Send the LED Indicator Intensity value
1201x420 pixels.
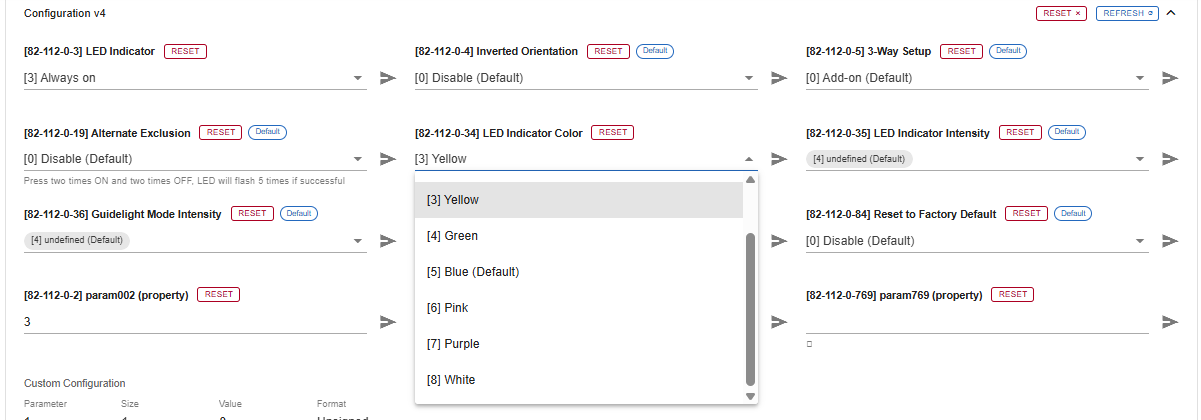pos(1169,159)
